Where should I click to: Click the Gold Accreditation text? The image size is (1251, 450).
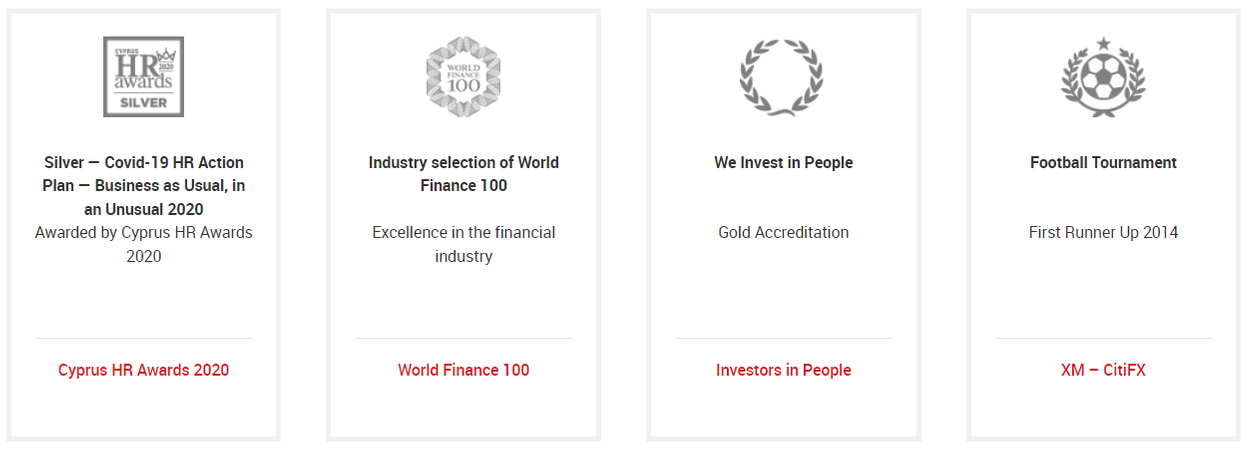click(x=783, y=232)
